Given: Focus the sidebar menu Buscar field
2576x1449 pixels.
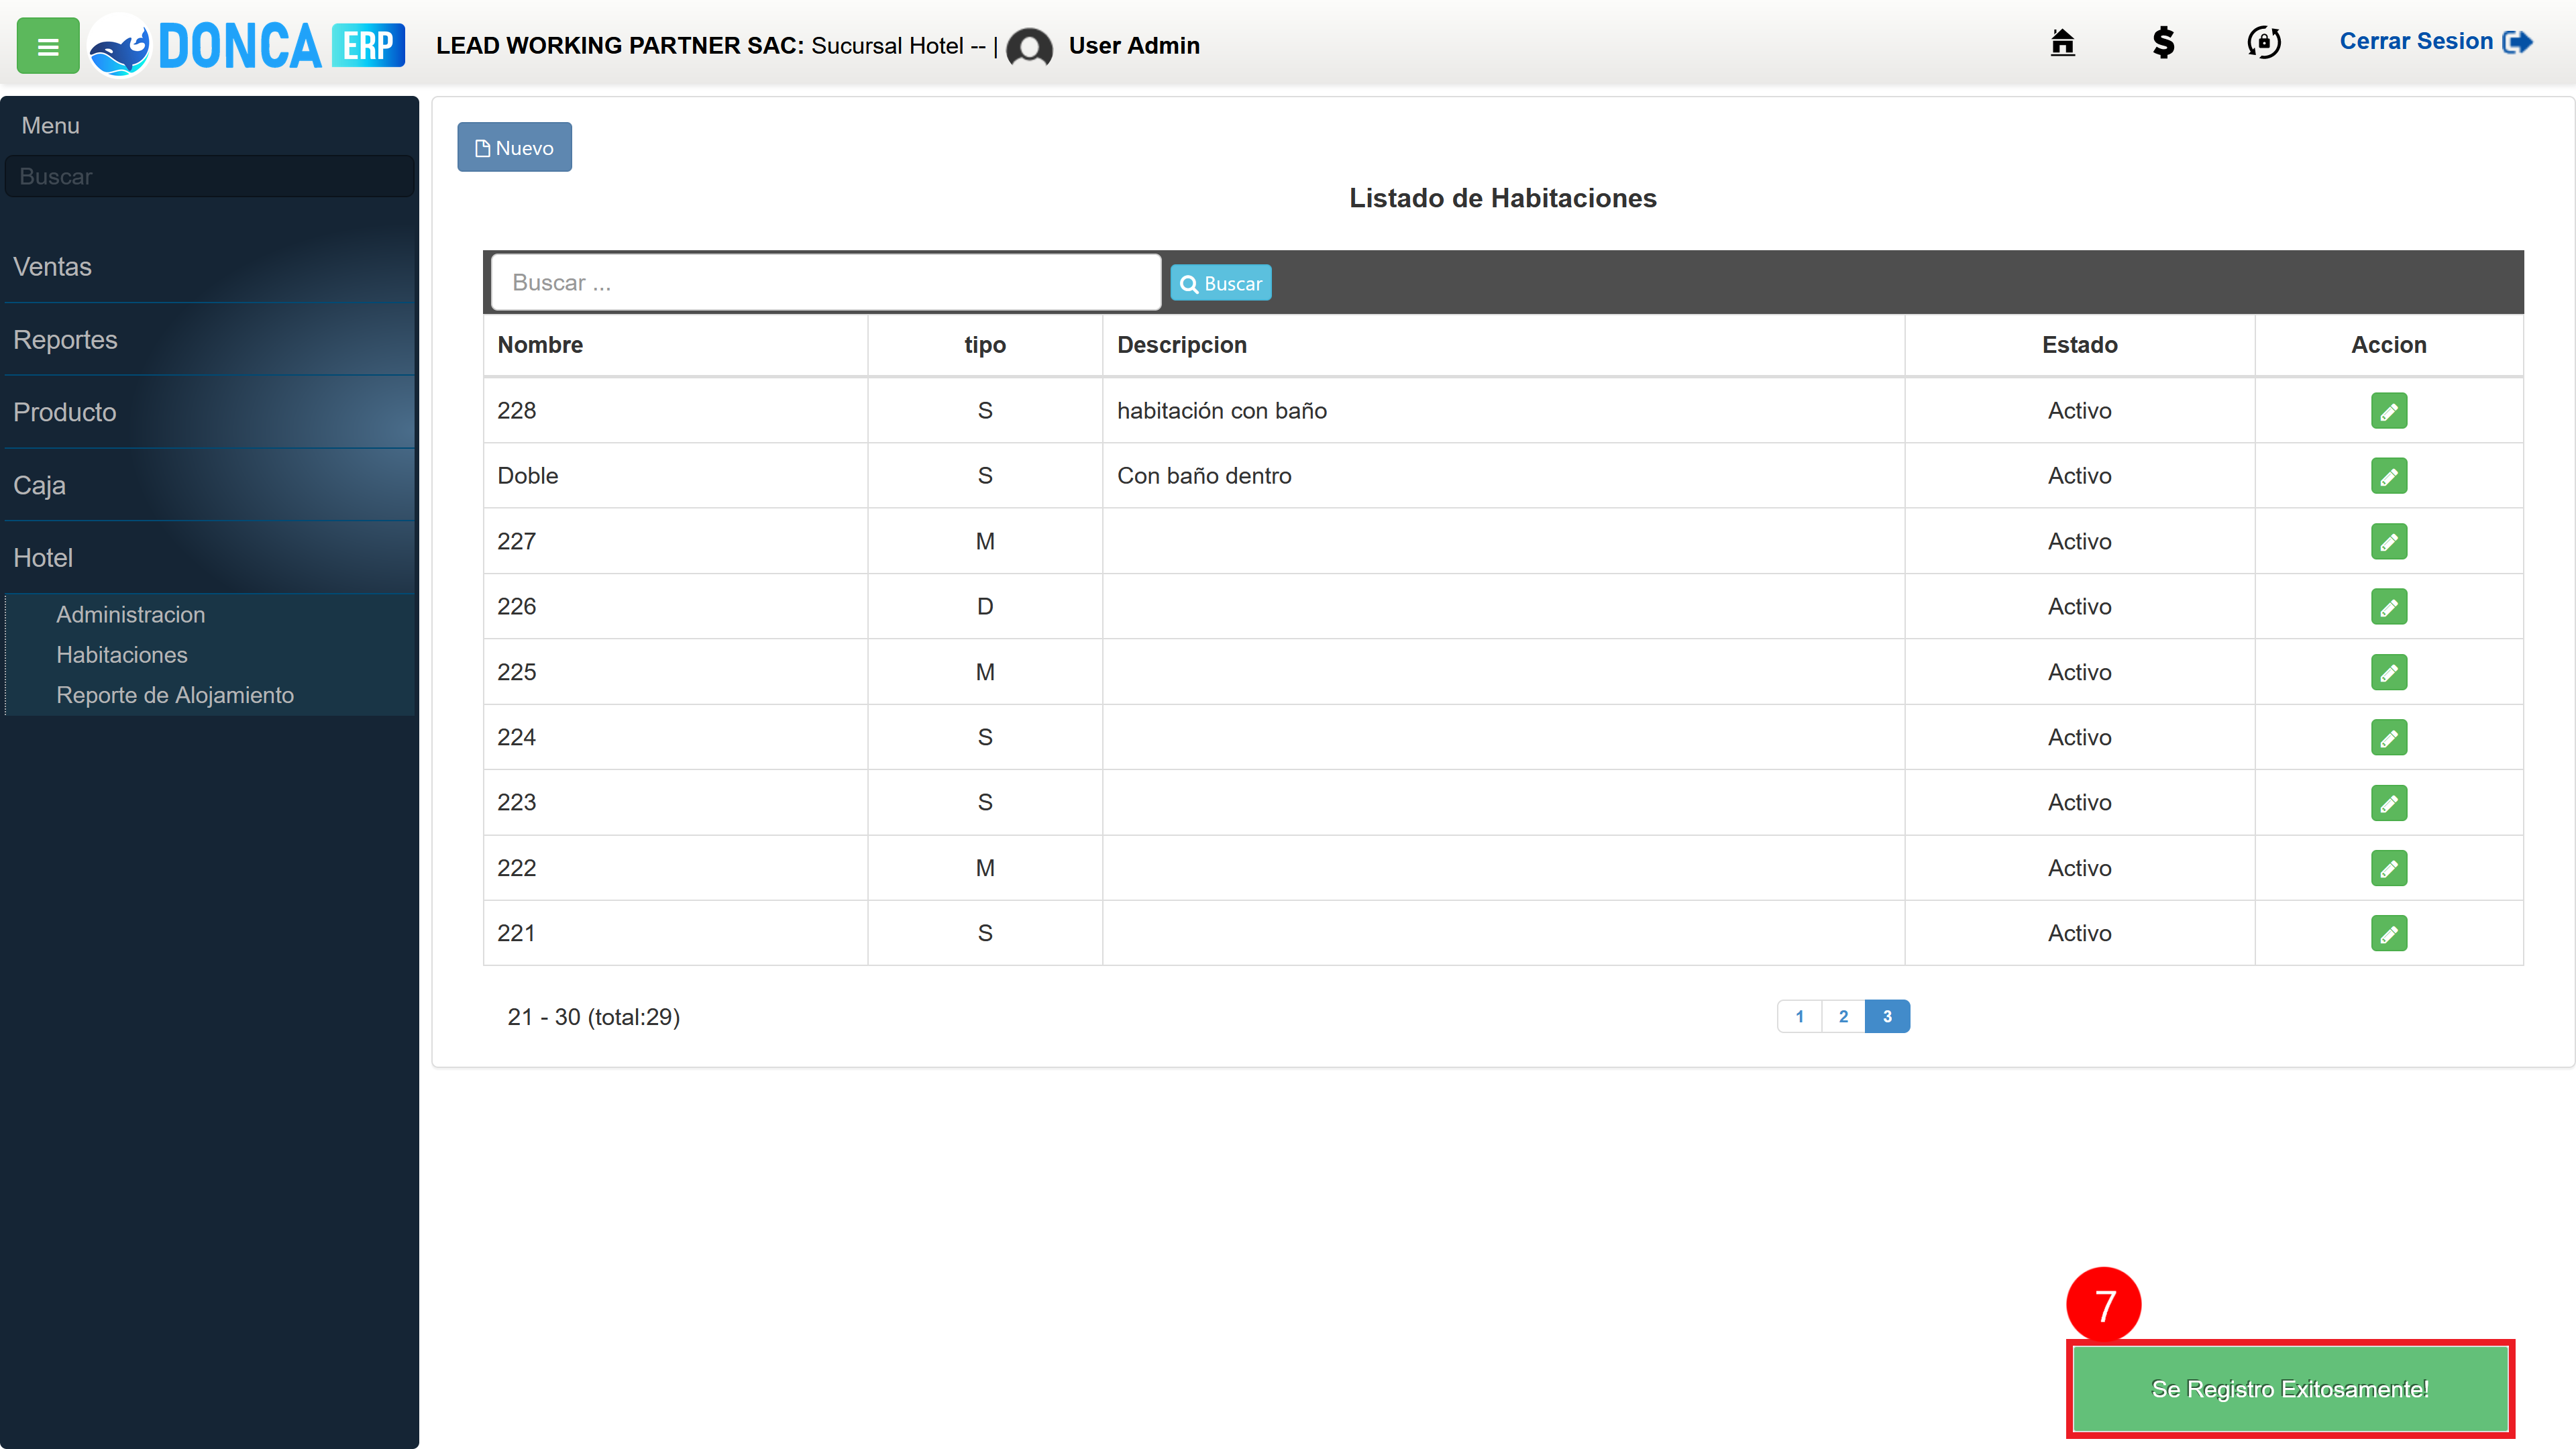Looking at the screenshot, I should point(210,176).
